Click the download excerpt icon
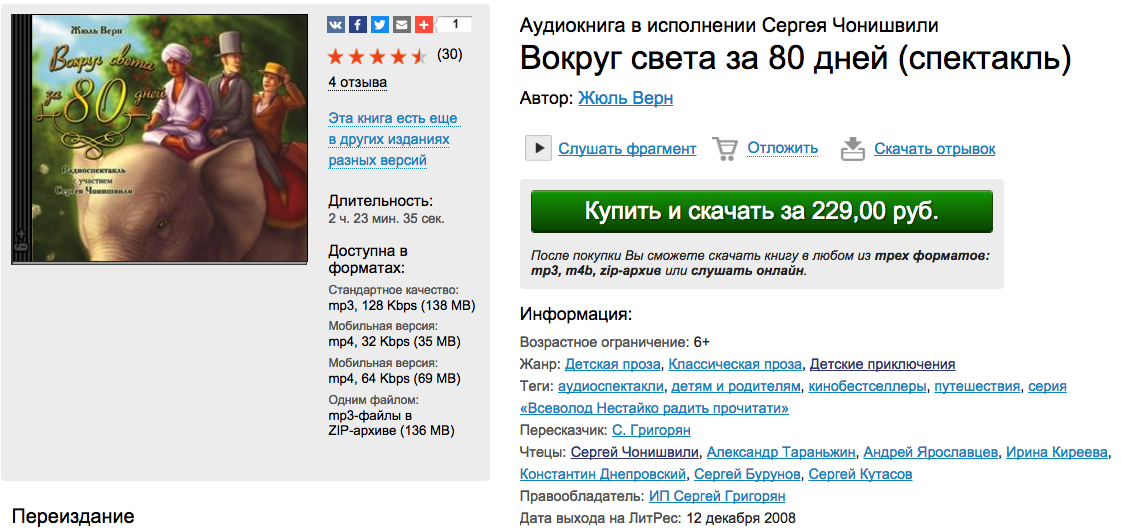 click(852, 149)
